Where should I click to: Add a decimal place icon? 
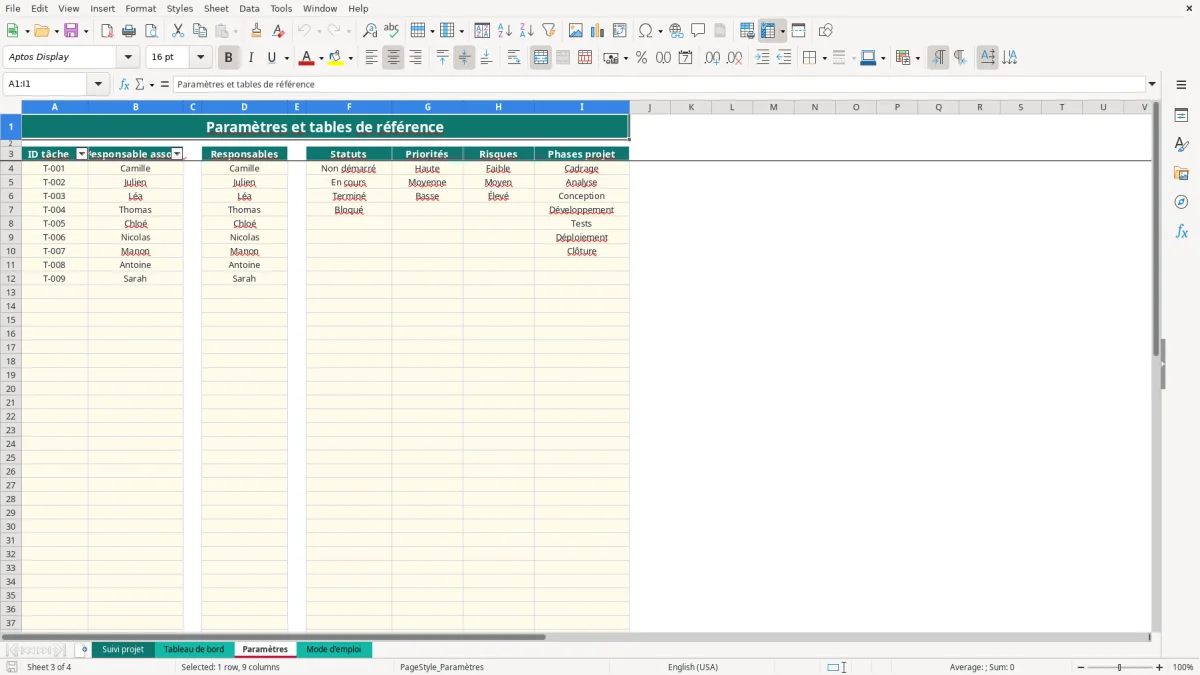712,58
